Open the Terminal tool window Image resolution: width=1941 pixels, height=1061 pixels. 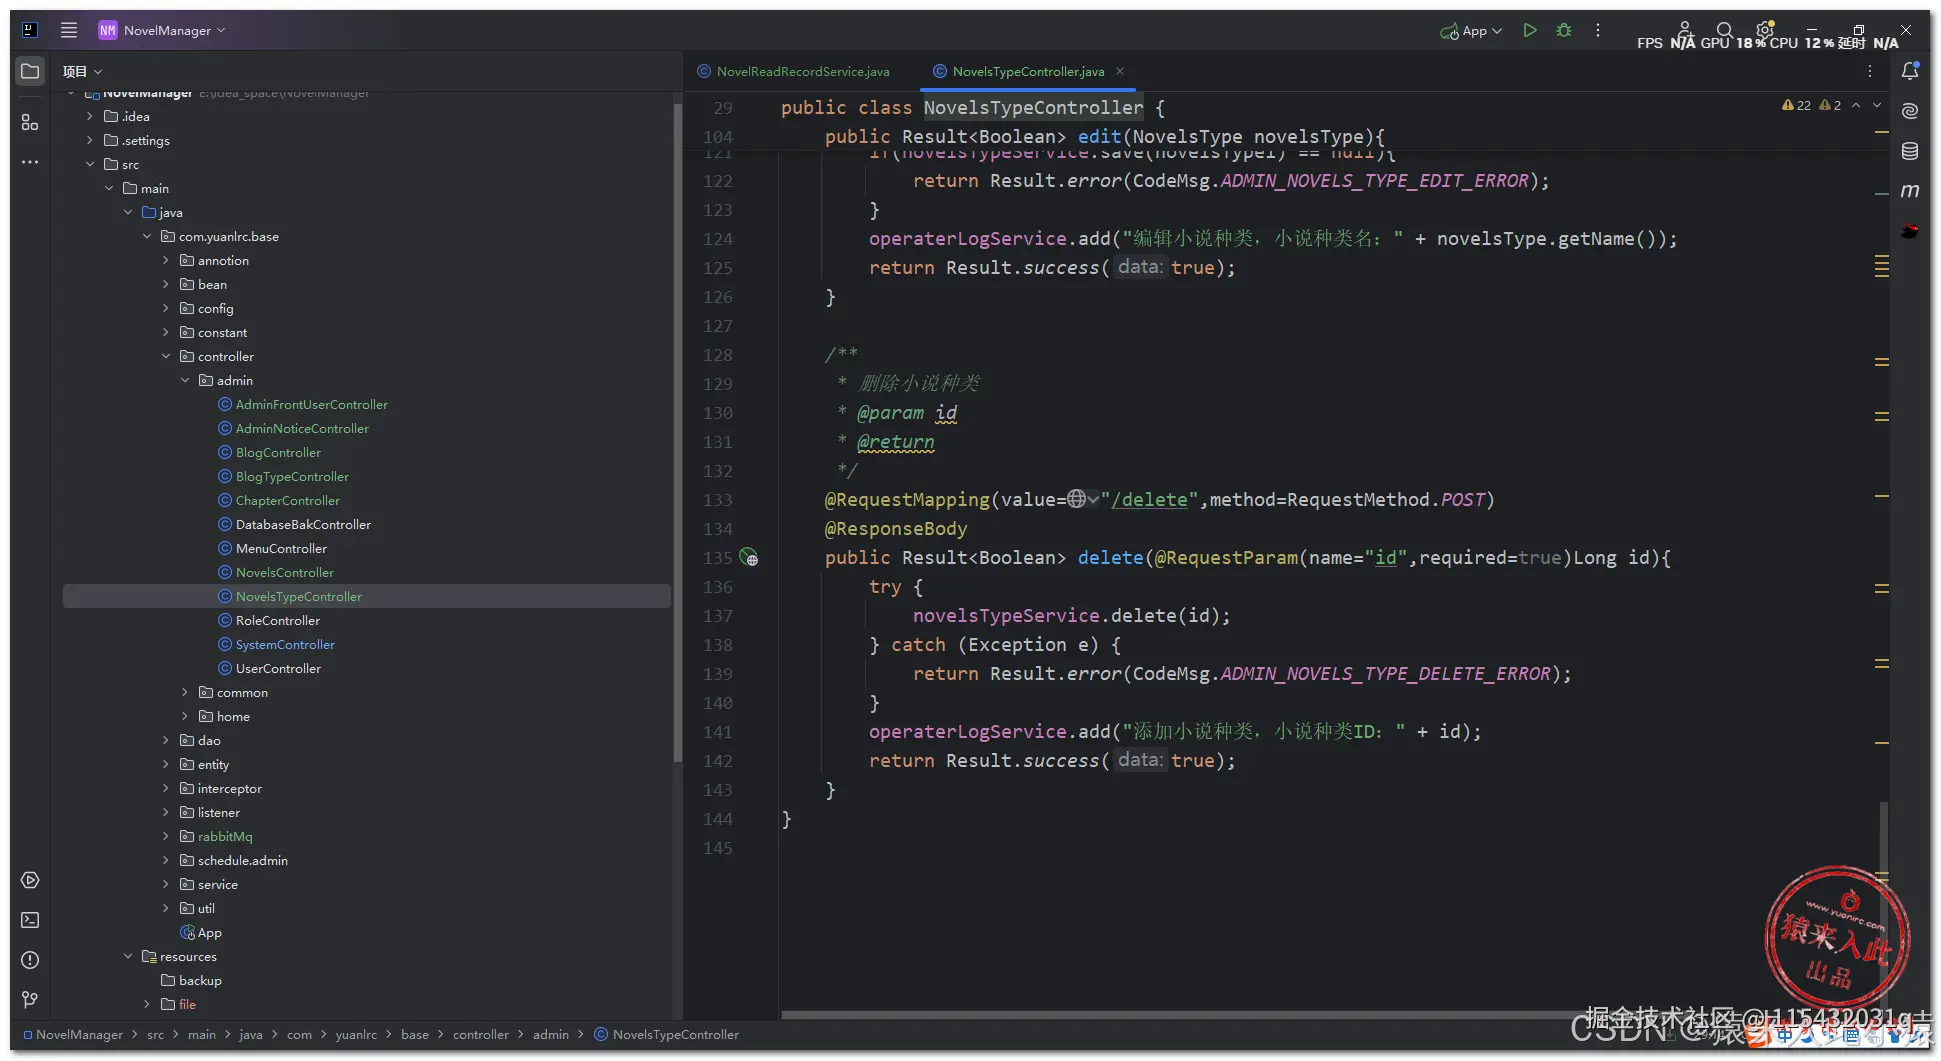pos(30,920)
